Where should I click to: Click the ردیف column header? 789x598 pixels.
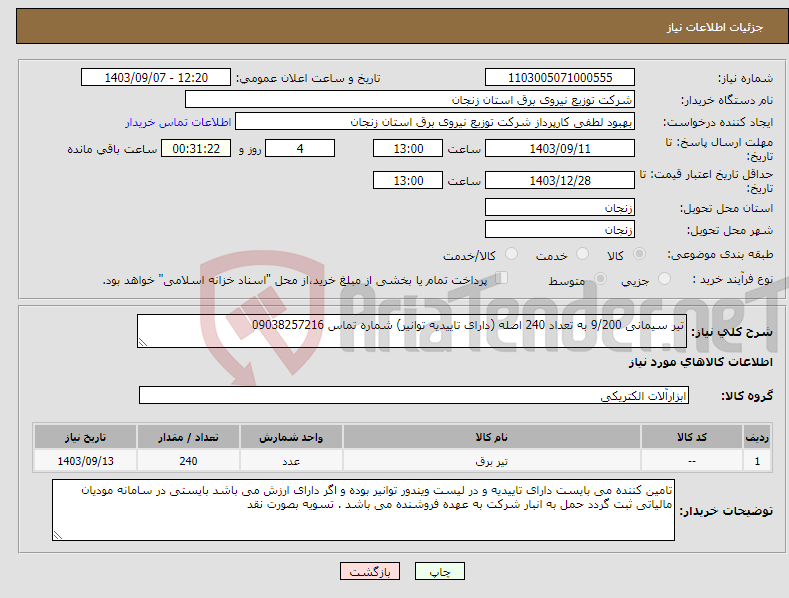(757, 437)
